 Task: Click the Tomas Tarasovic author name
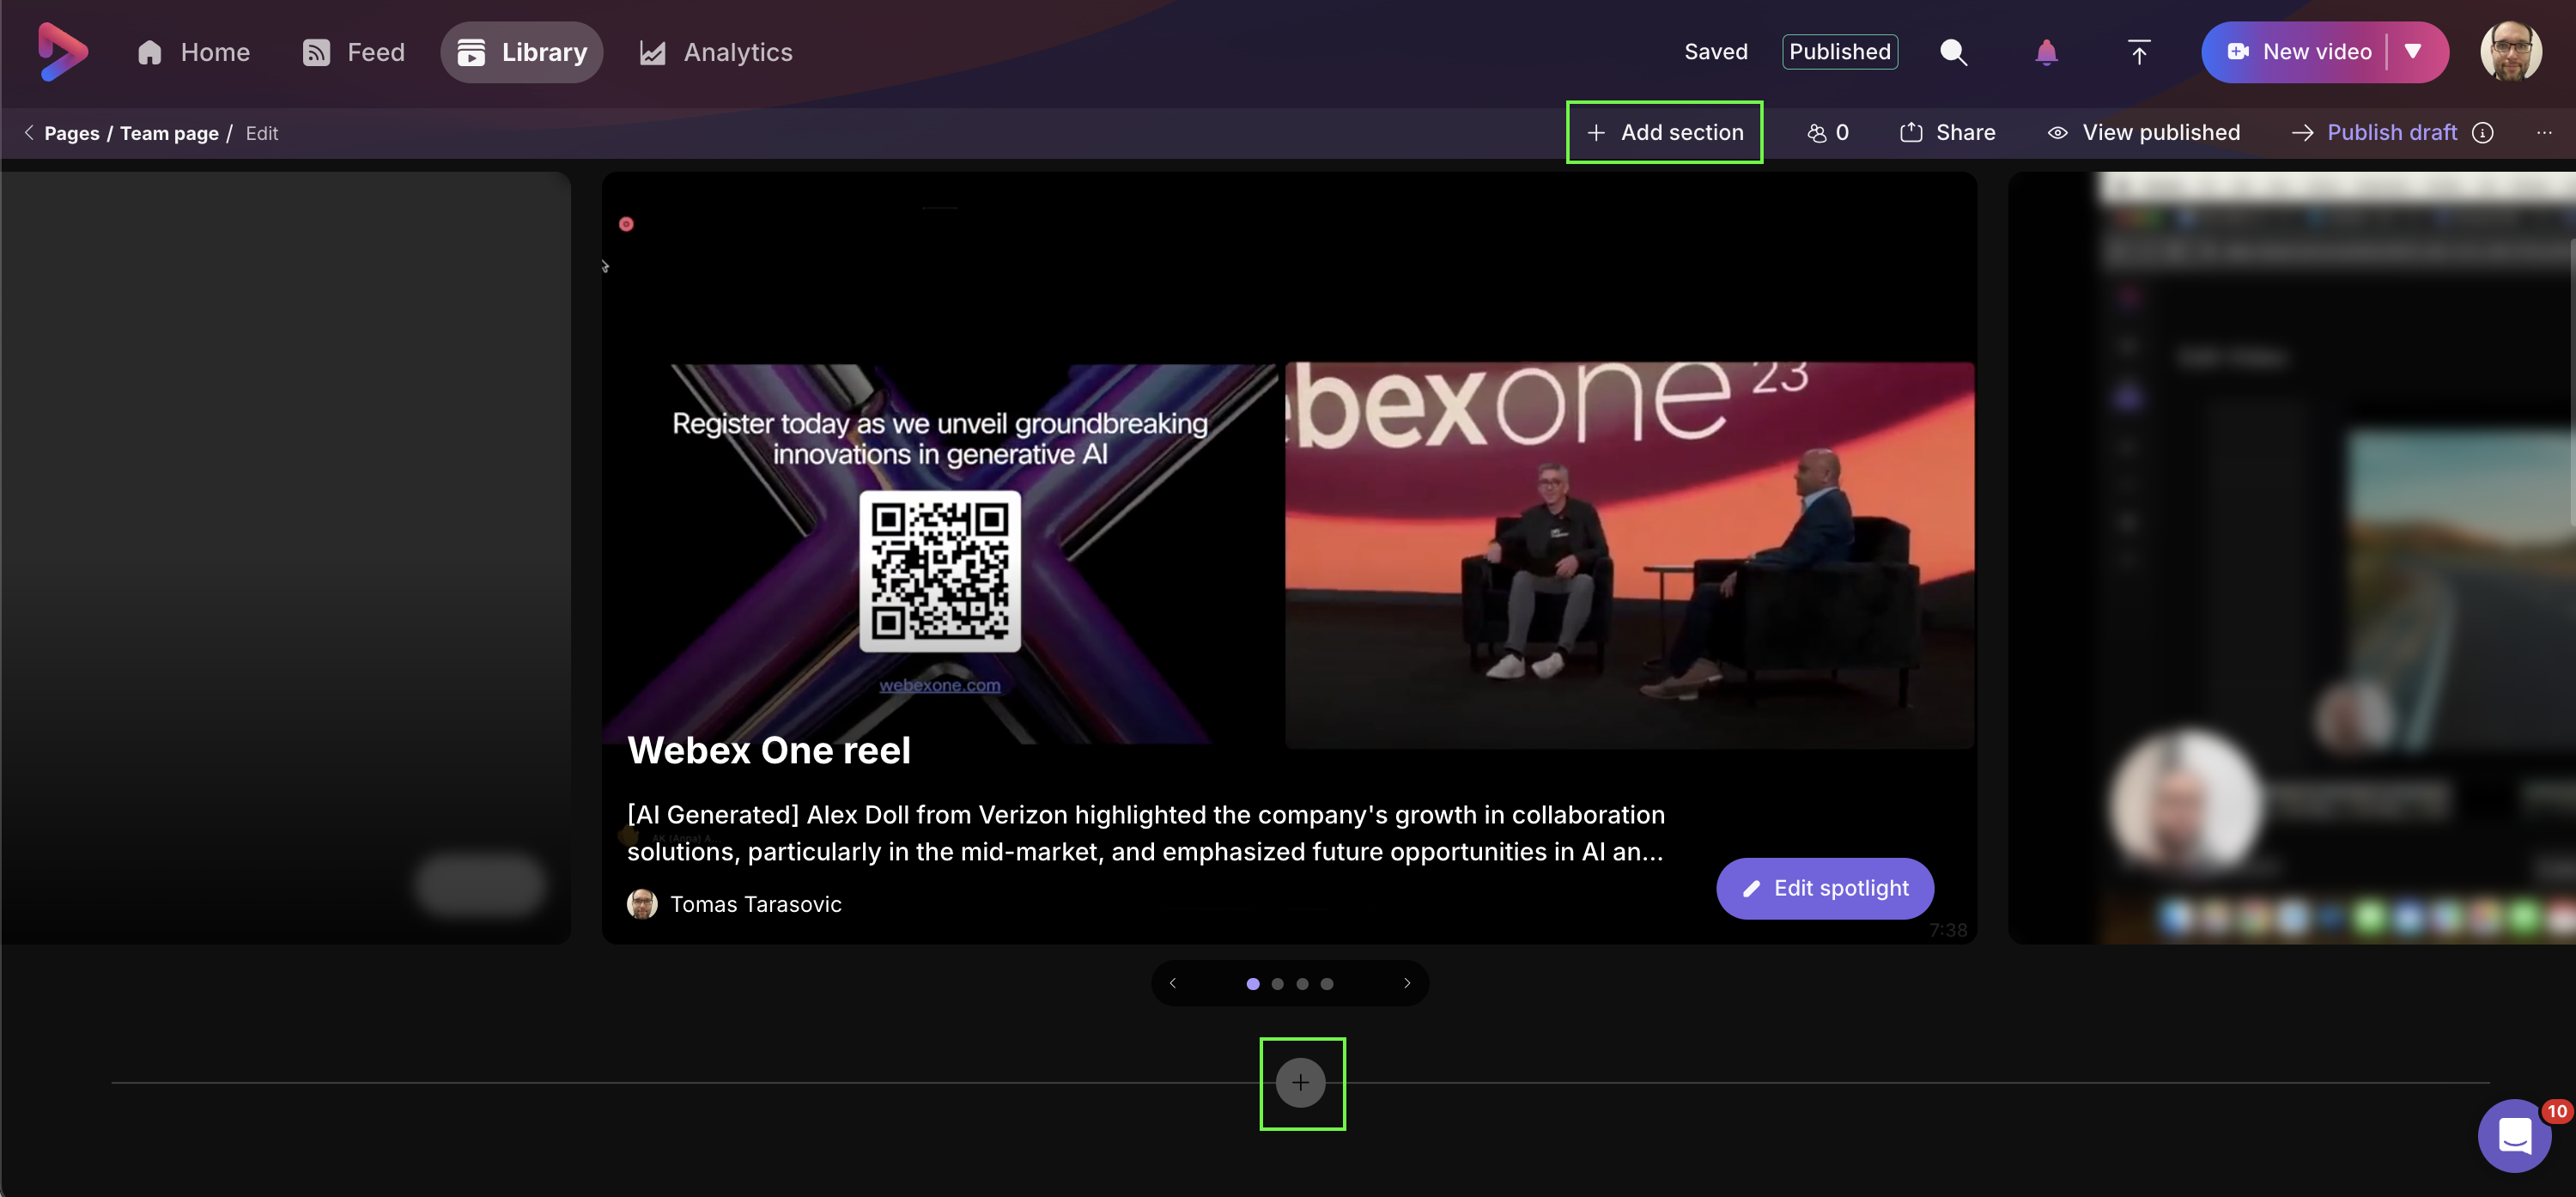point(755,904)
